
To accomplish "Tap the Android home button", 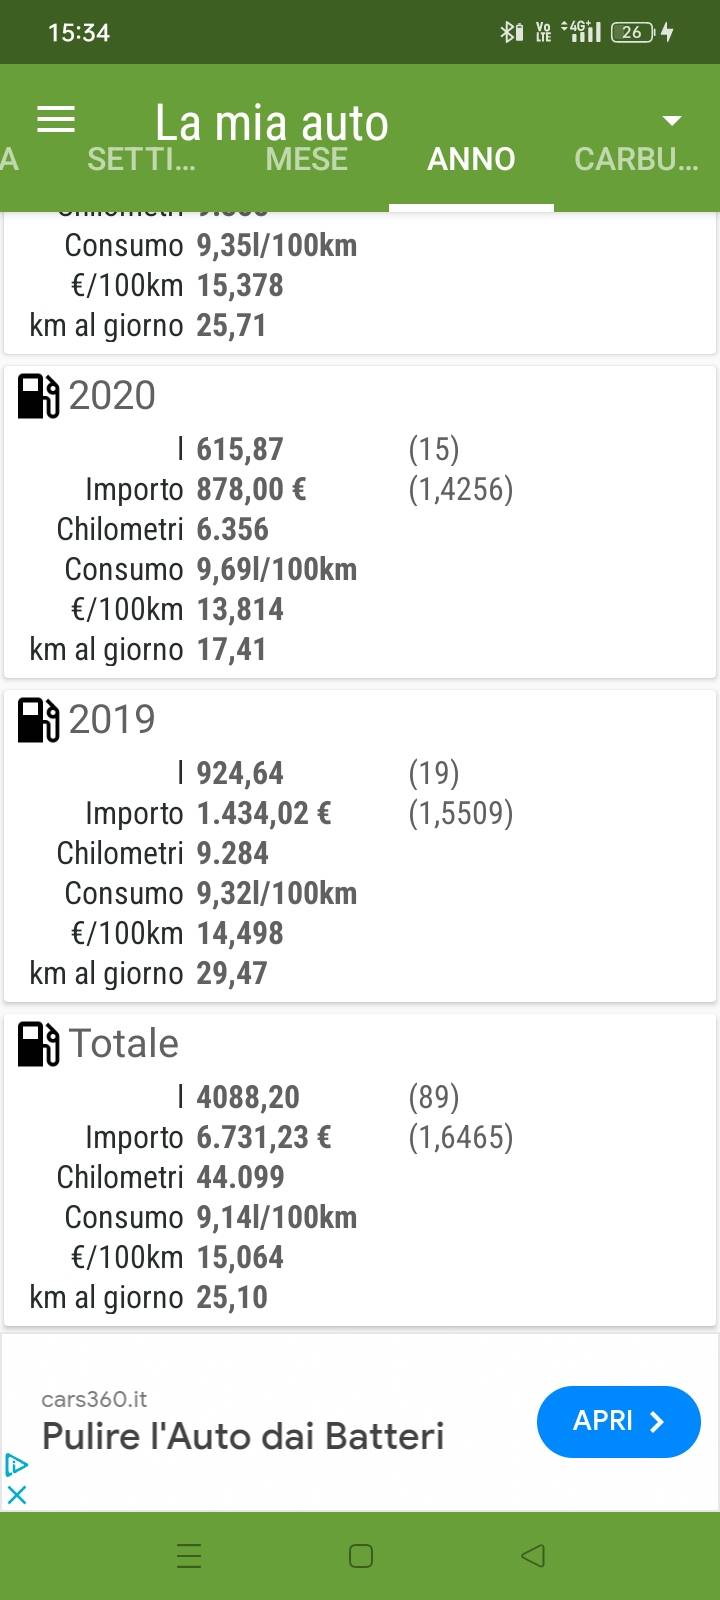I will 361,1556.
